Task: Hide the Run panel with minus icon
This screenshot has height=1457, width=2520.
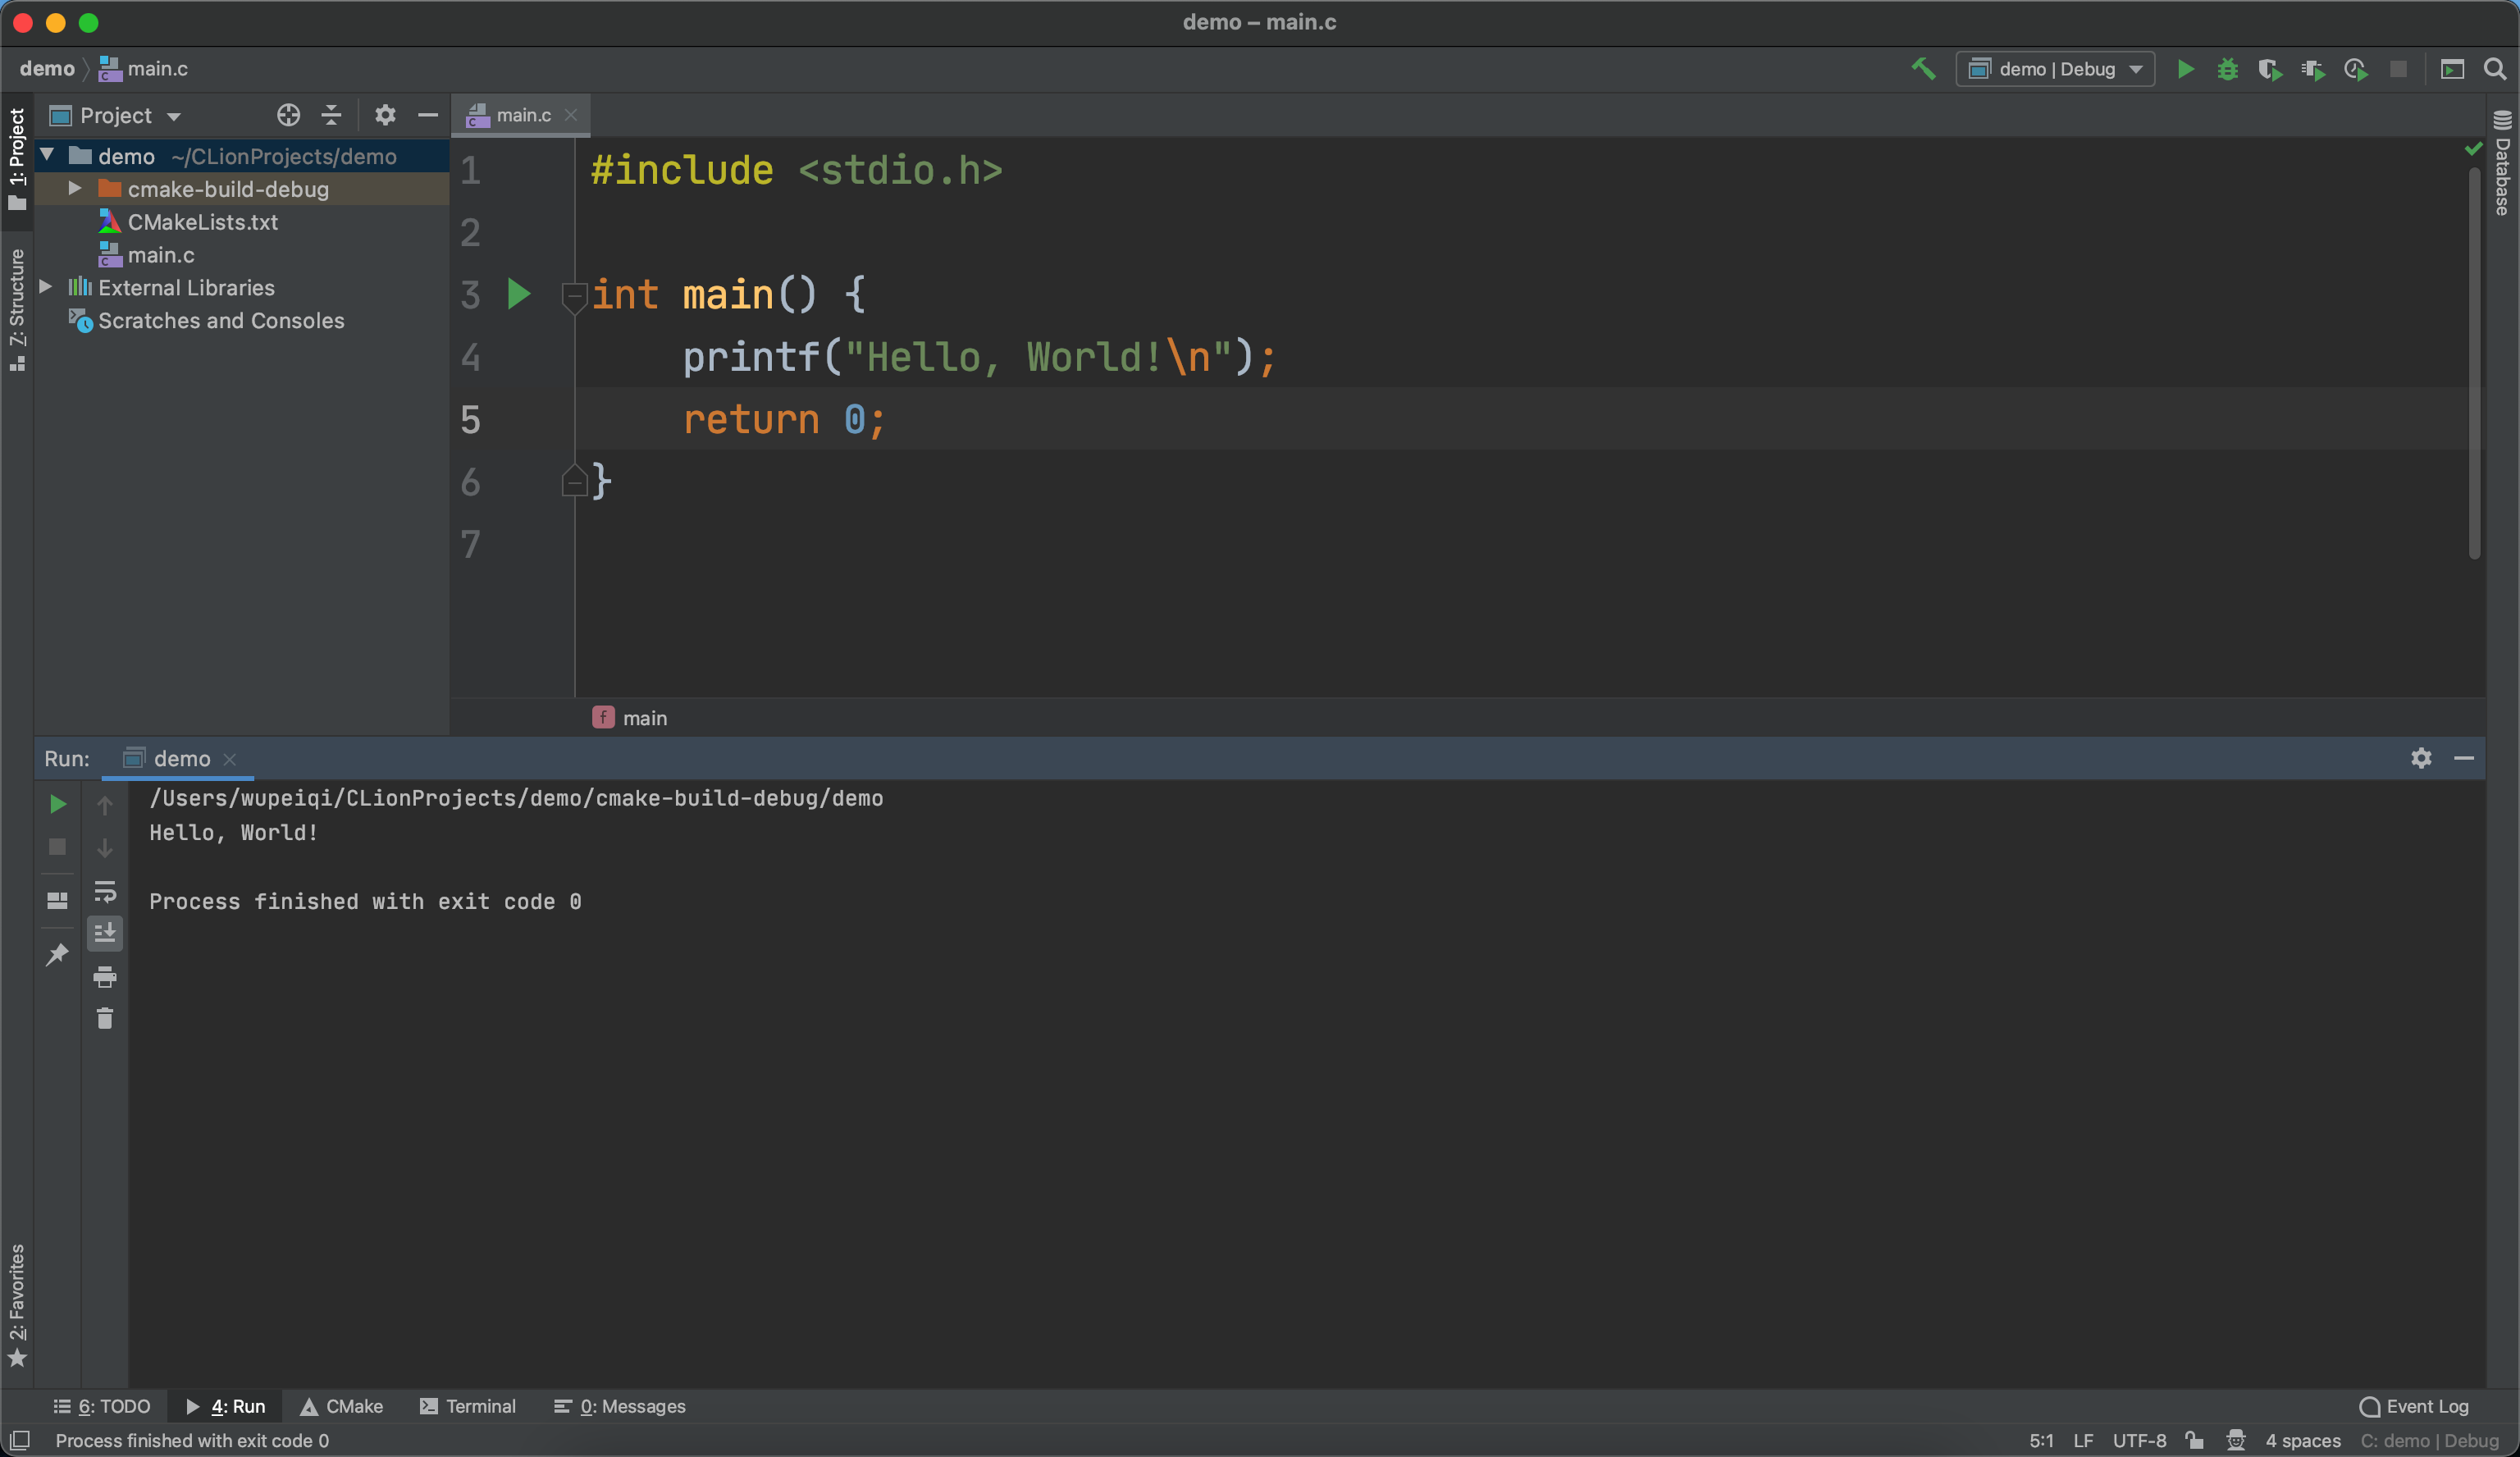Action: tap(2463, 758)
